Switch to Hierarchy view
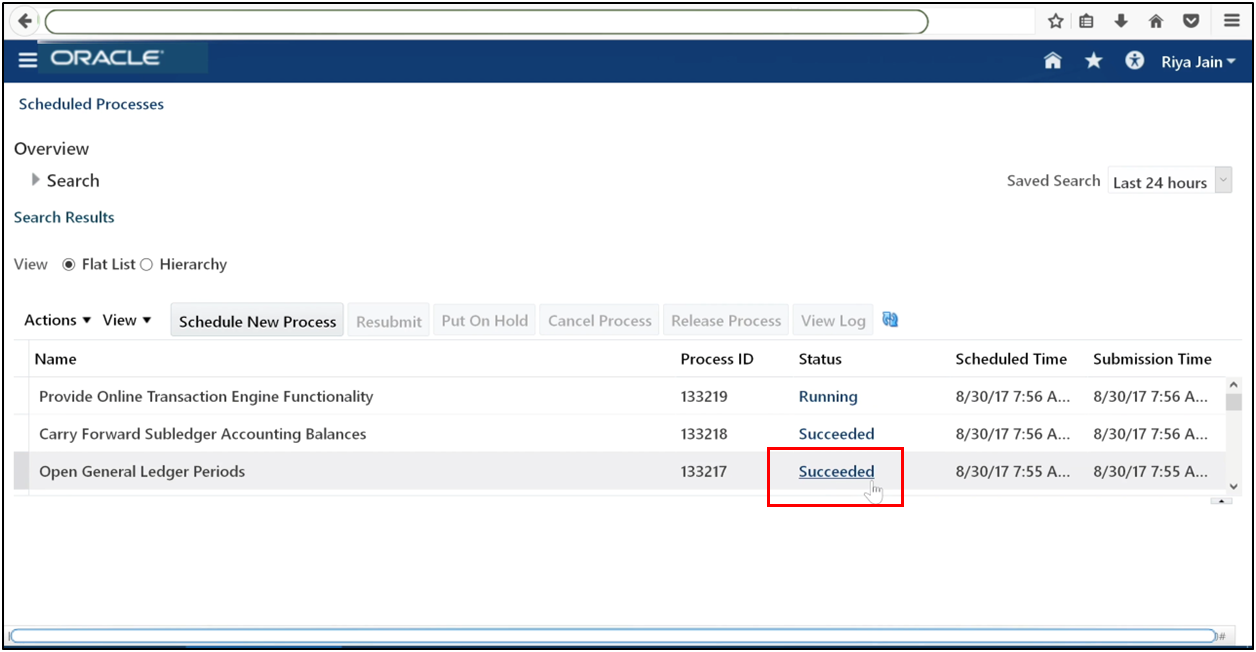This screenshot has height=652, width=1256. (x=145, y=264)
